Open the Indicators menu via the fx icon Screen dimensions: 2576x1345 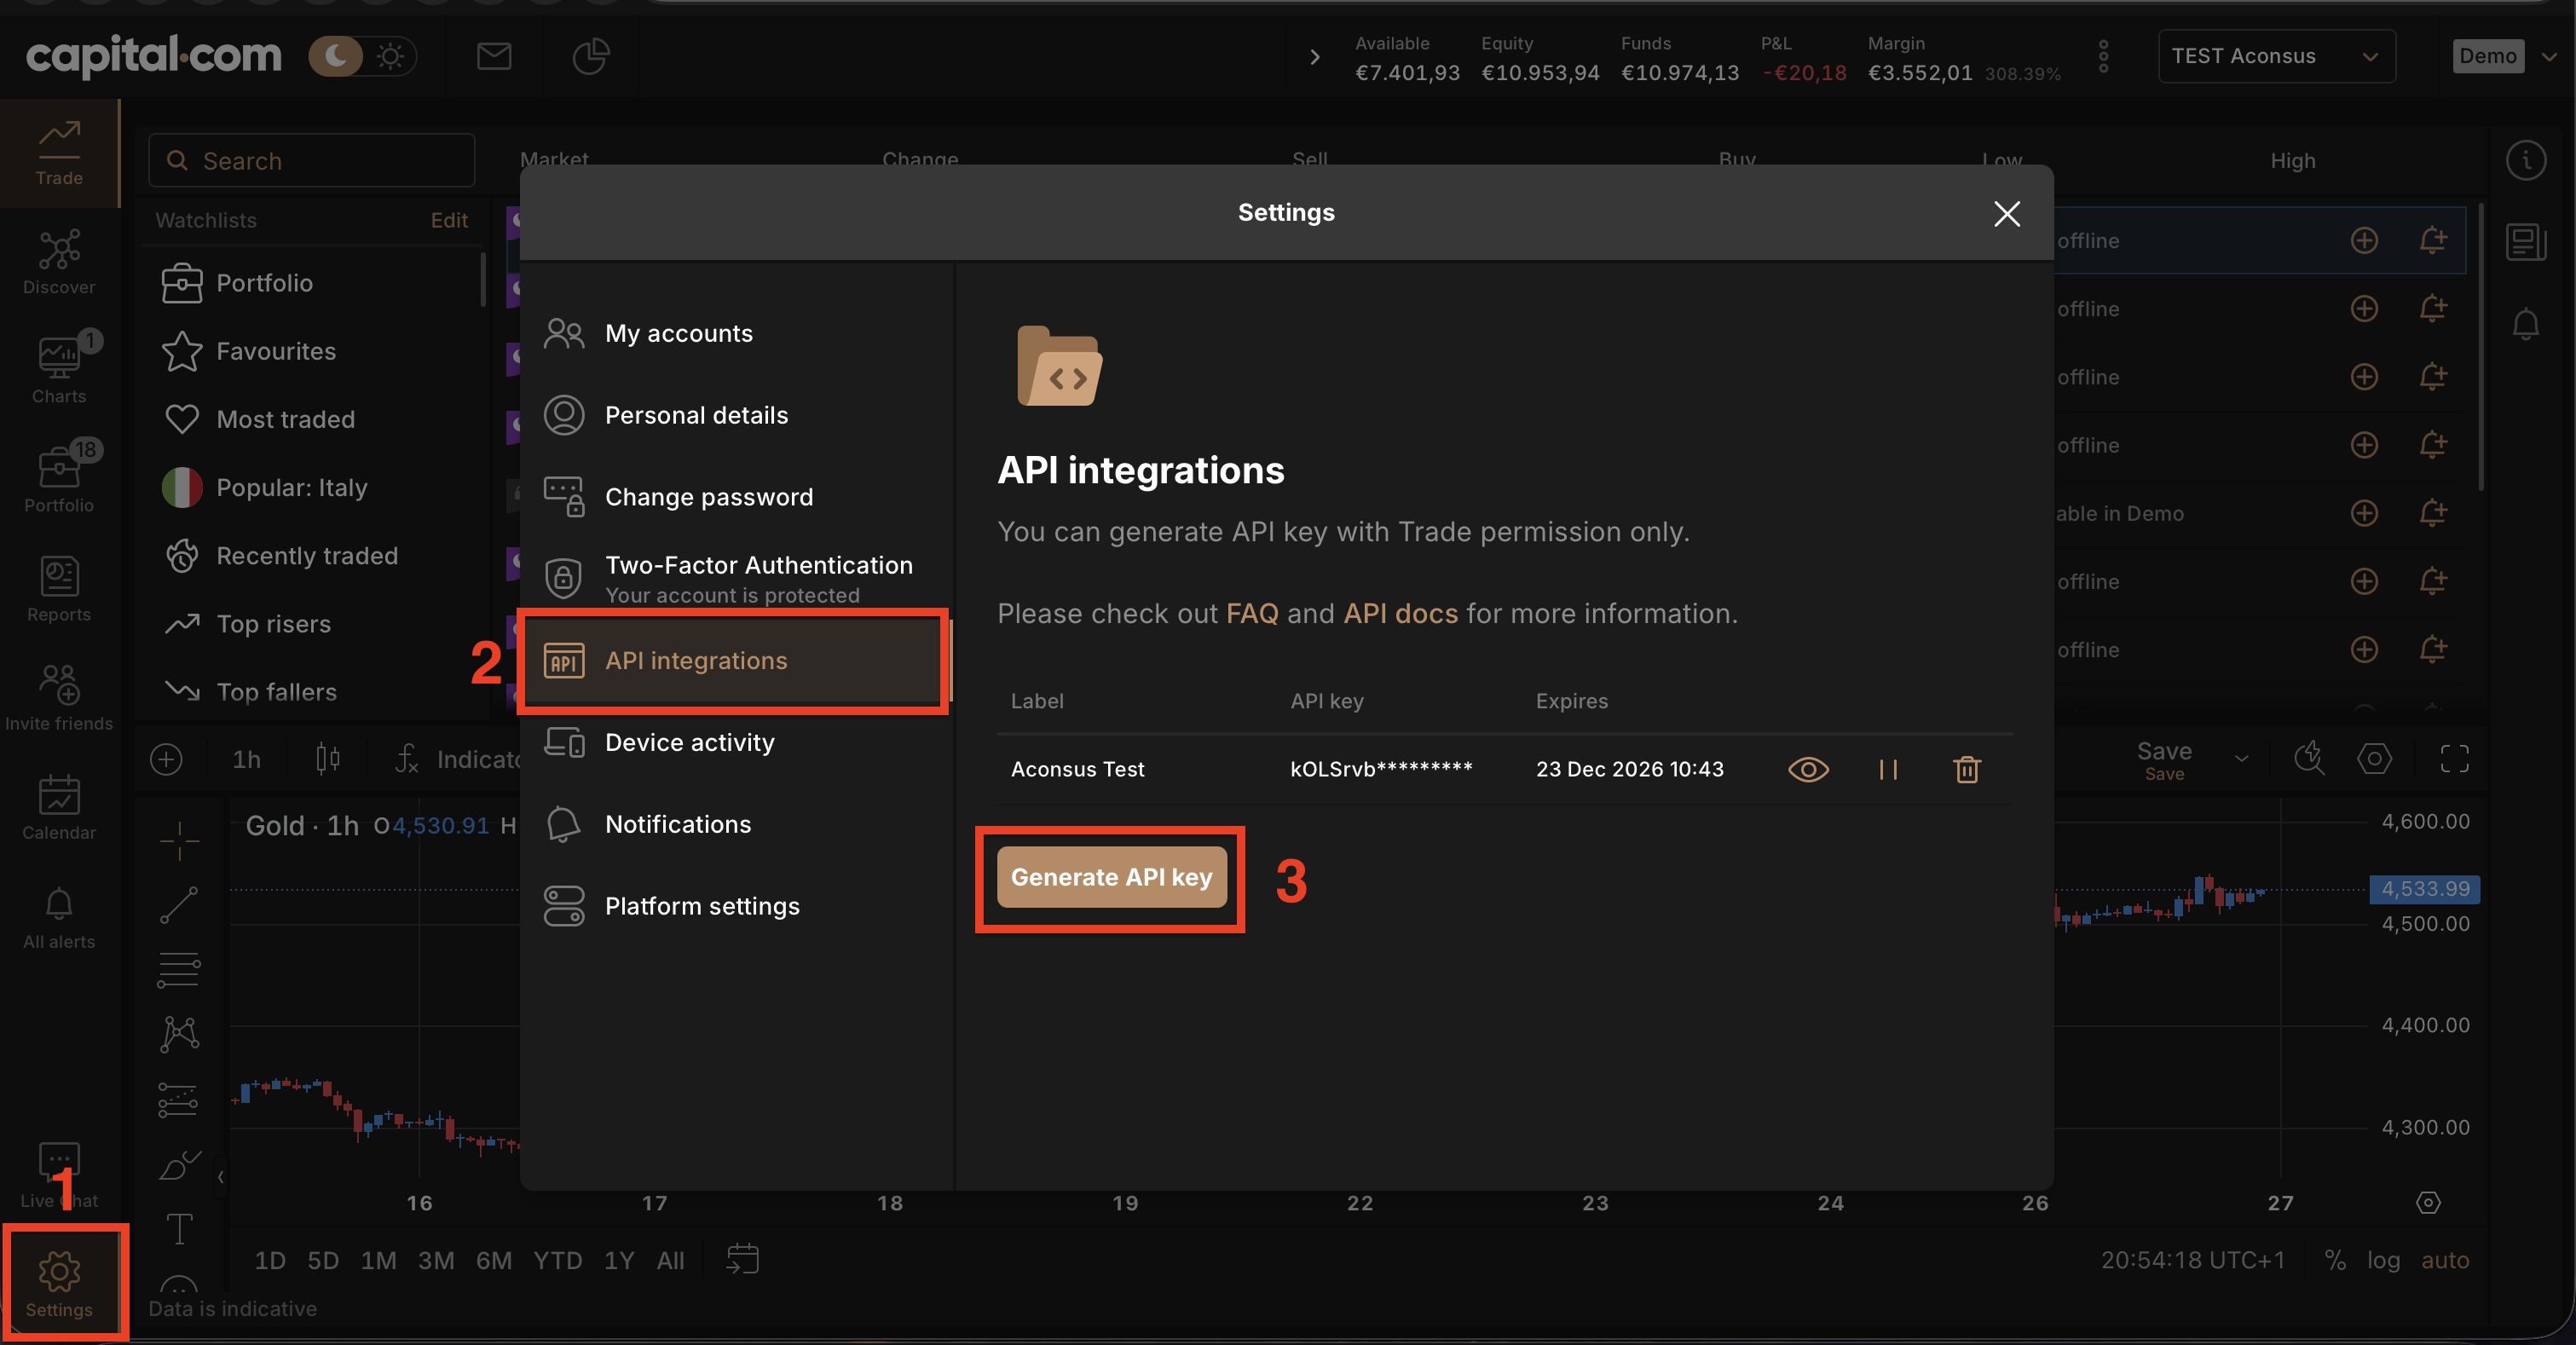(406, 759)
